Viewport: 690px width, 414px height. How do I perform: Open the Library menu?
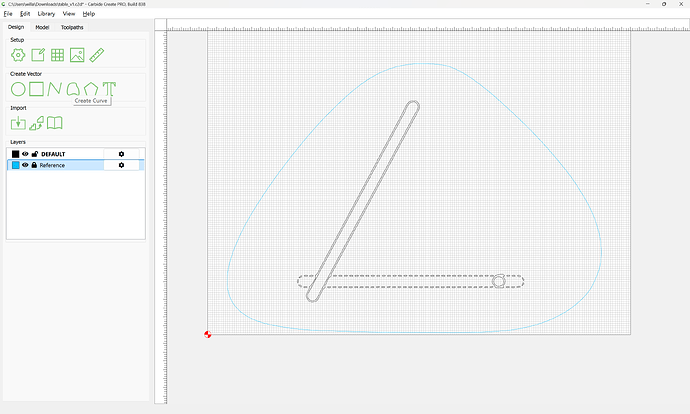[46, 14]
